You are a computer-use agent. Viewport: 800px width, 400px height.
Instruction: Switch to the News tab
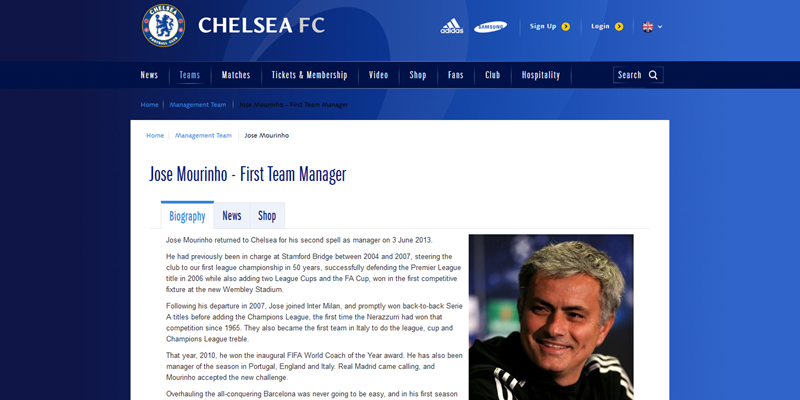[x=232, y=216]
